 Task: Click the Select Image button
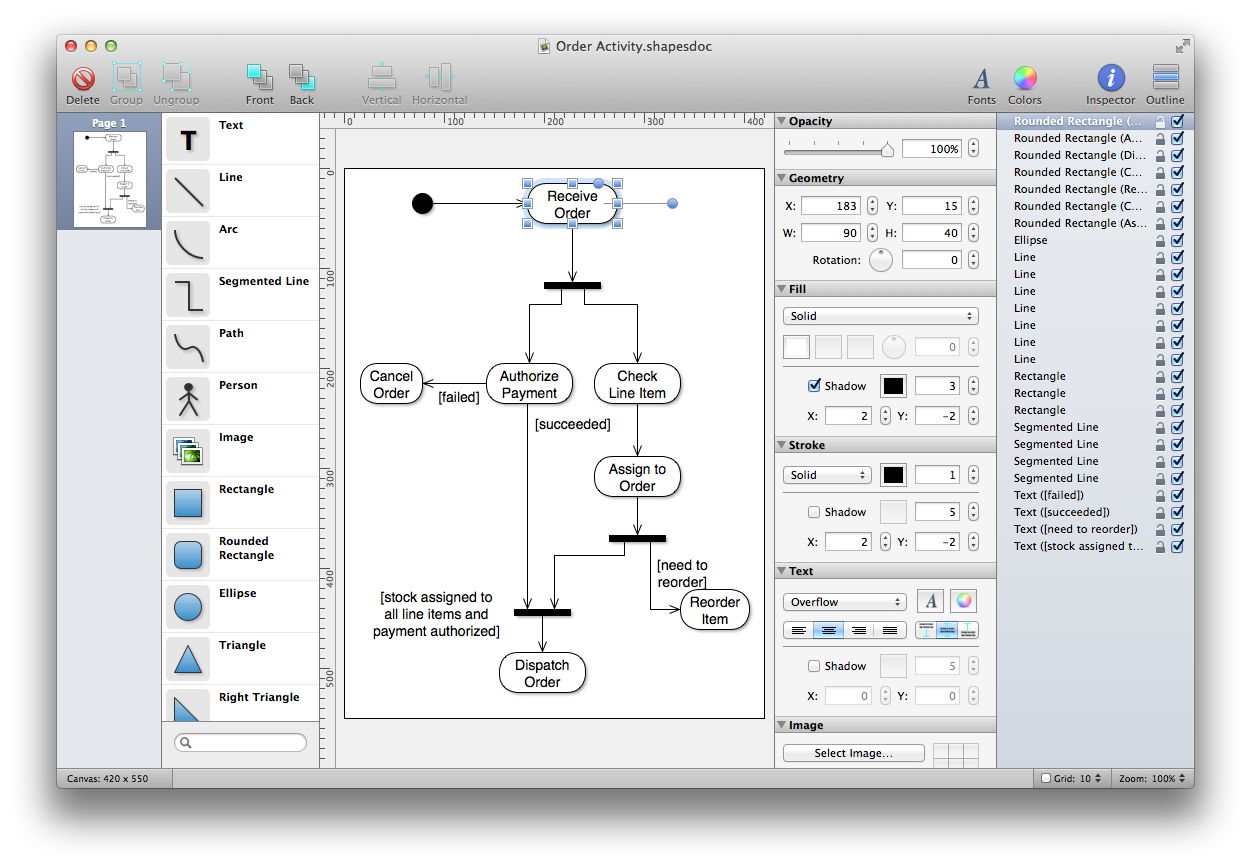tap(853, 752)
